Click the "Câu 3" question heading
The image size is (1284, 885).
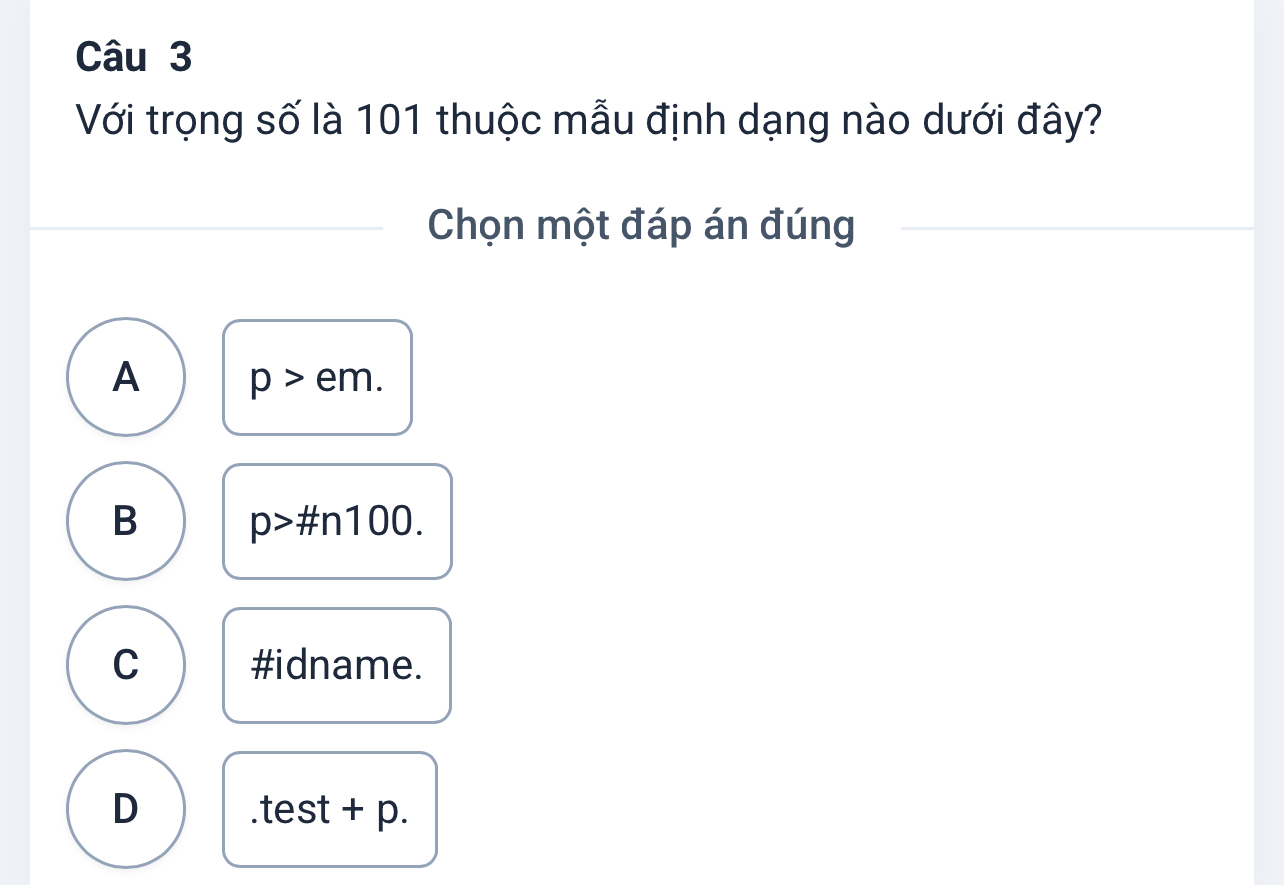pyautogui.click(x=133, y=59)
